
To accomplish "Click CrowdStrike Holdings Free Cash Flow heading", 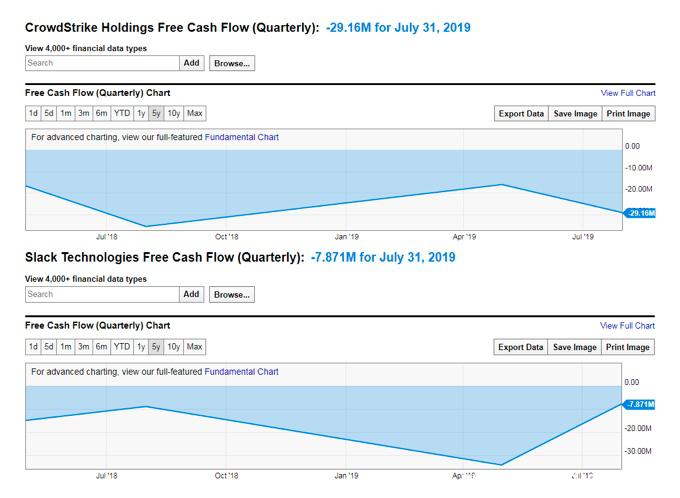I will tap(172, 28).
